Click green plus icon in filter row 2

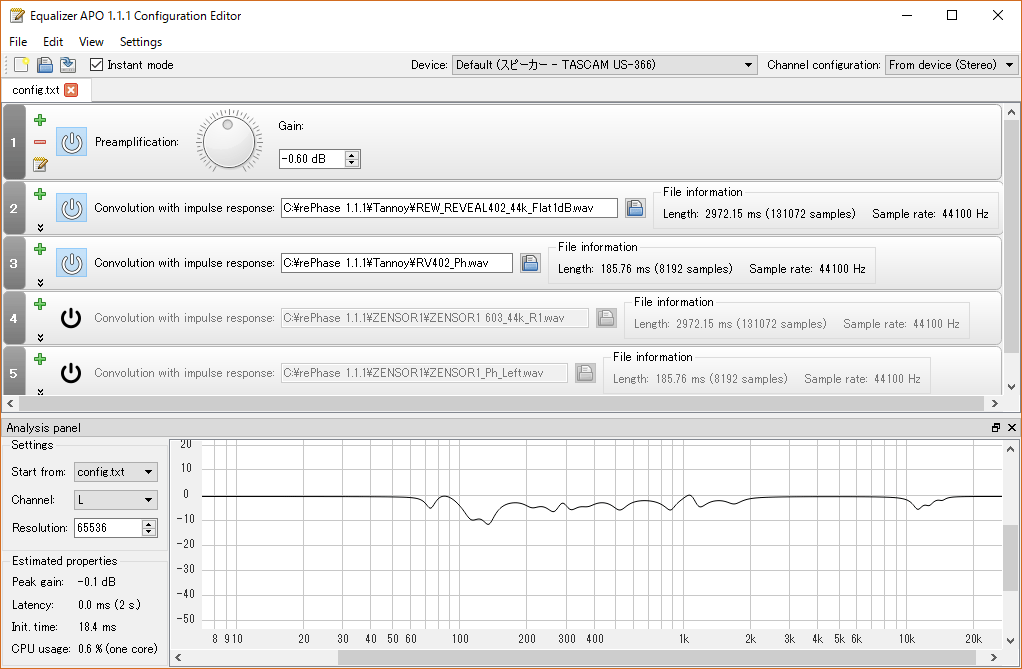(x=40, y=194)
